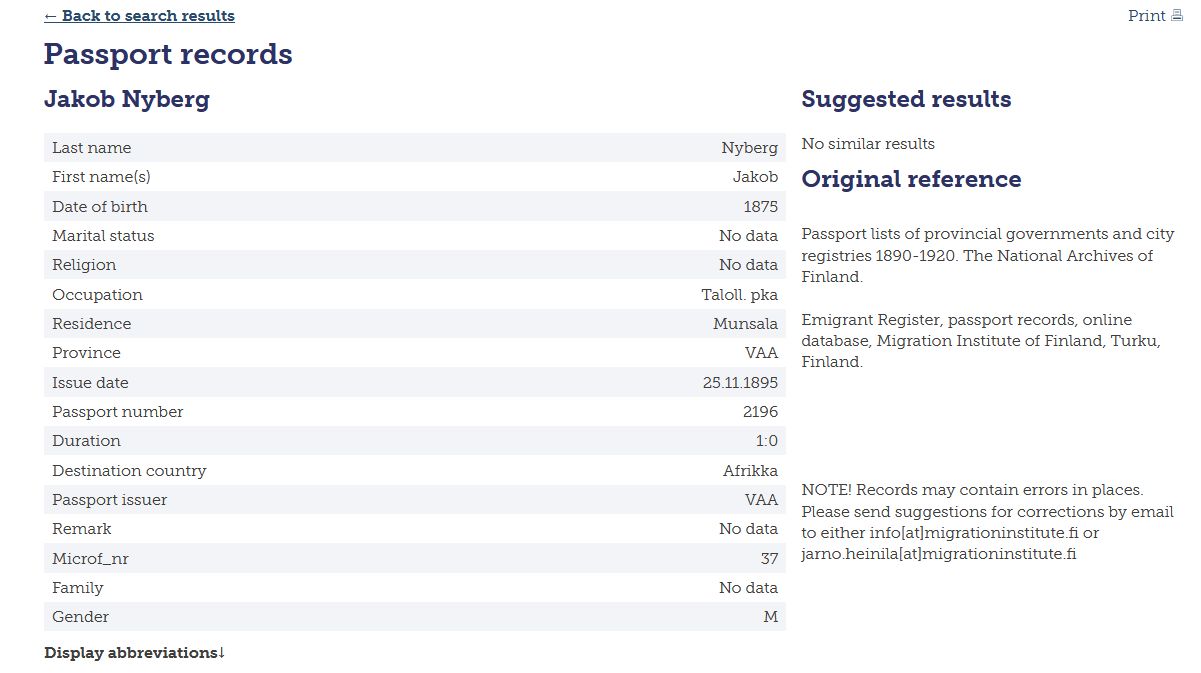Click the Suggested results heading
The image size is (1201, 673).
tap(907, 99)
